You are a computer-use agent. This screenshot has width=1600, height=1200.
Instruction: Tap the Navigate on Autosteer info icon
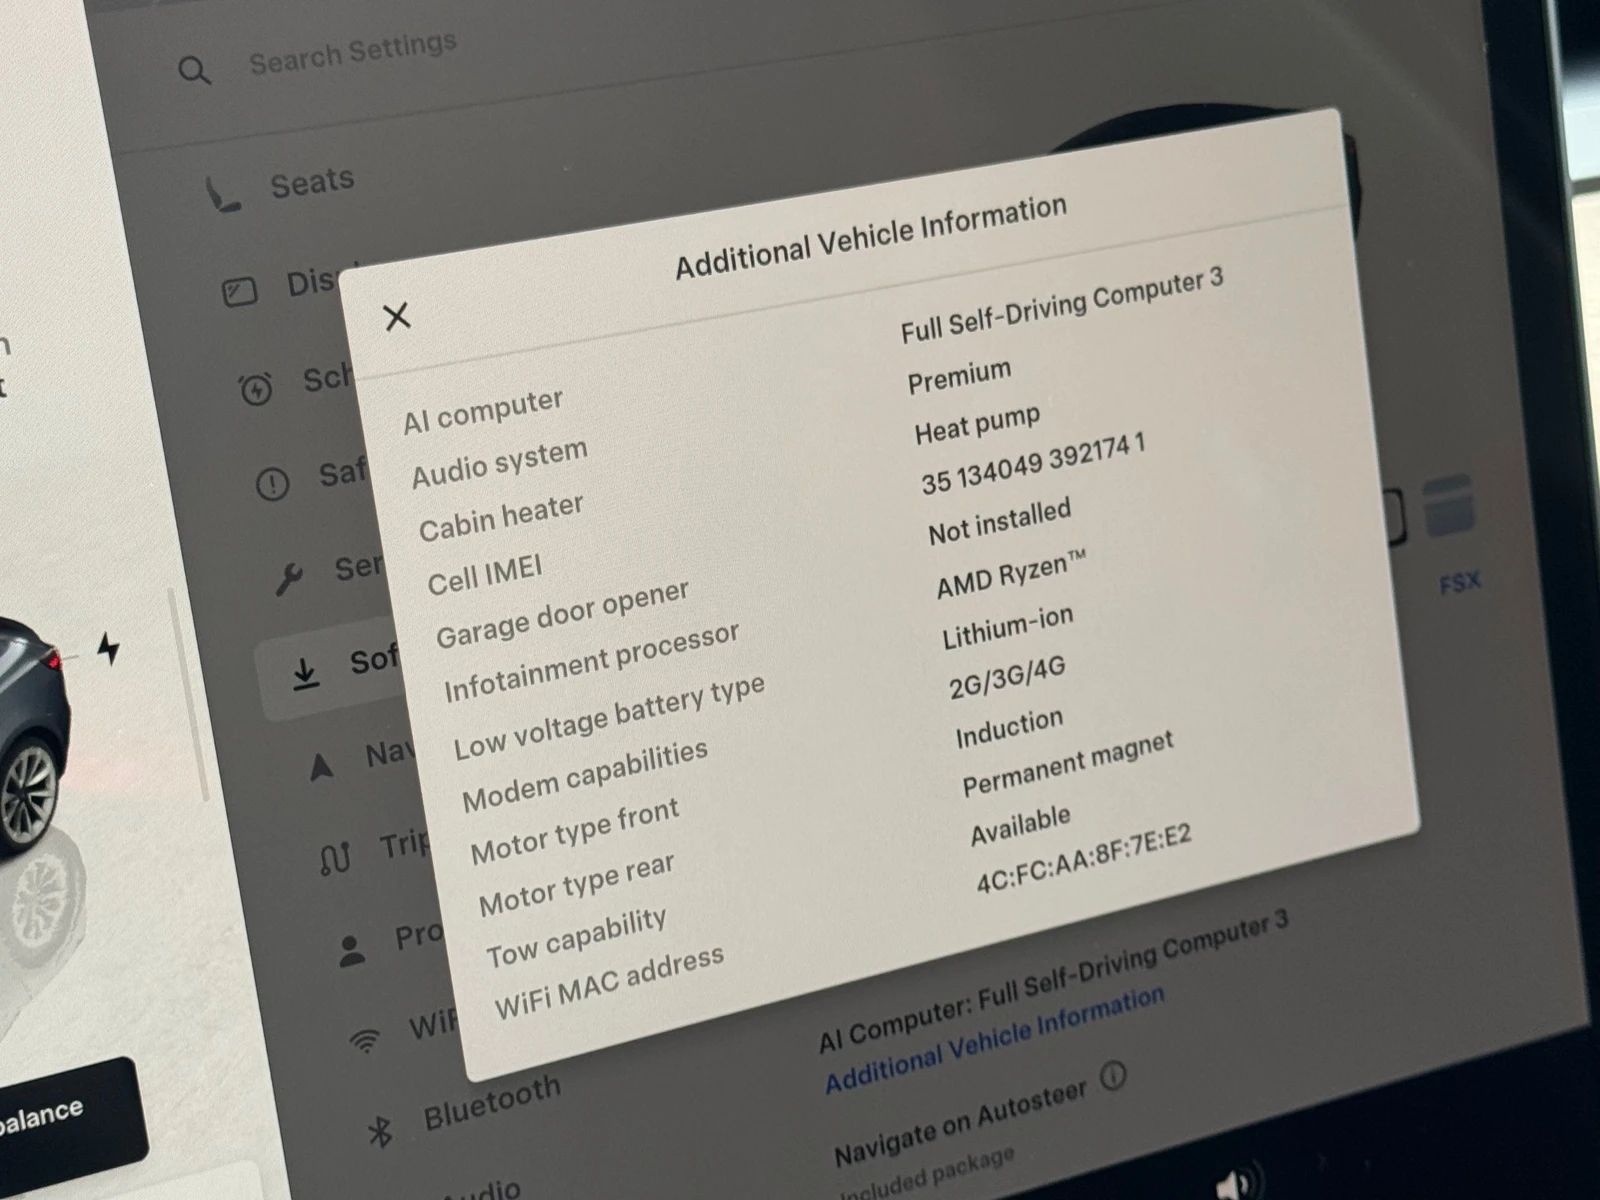[x=1112, y=1077]
